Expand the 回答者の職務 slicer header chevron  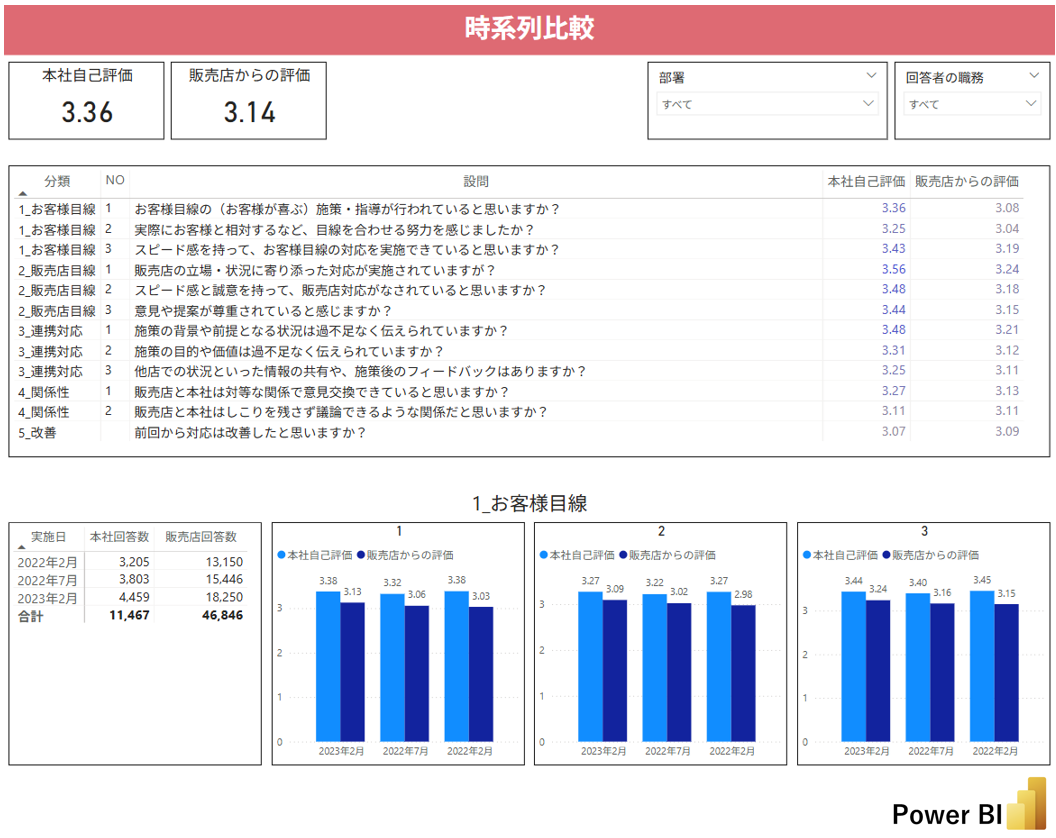click(x=1033, y=76)
